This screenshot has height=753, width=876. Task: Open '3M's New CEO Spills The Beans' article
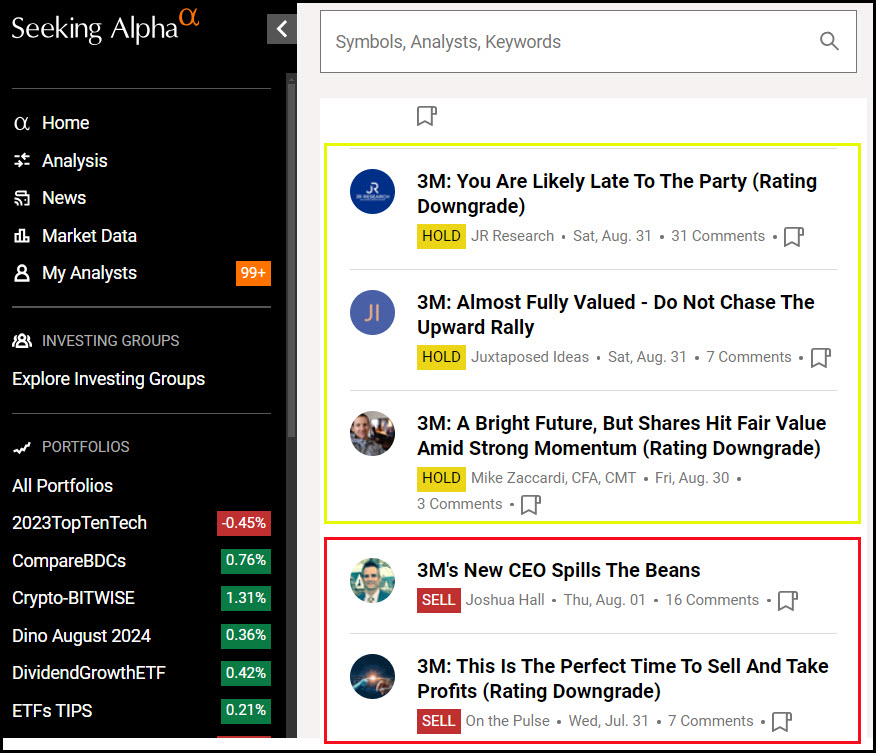click(x=558, y=570)
